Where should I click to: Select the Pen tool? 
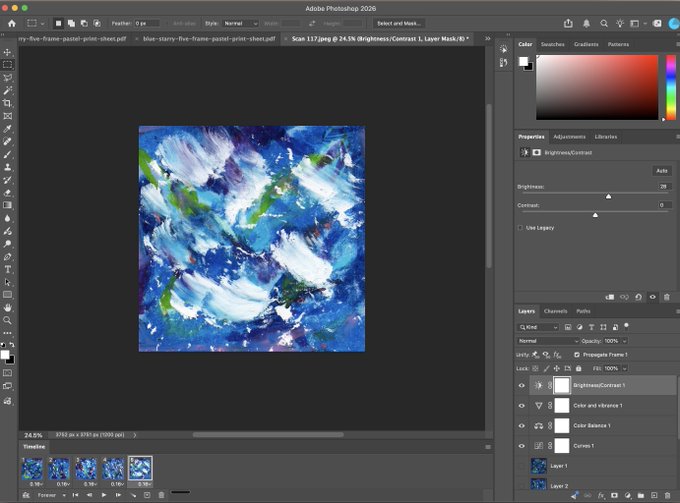click(7, 257)
